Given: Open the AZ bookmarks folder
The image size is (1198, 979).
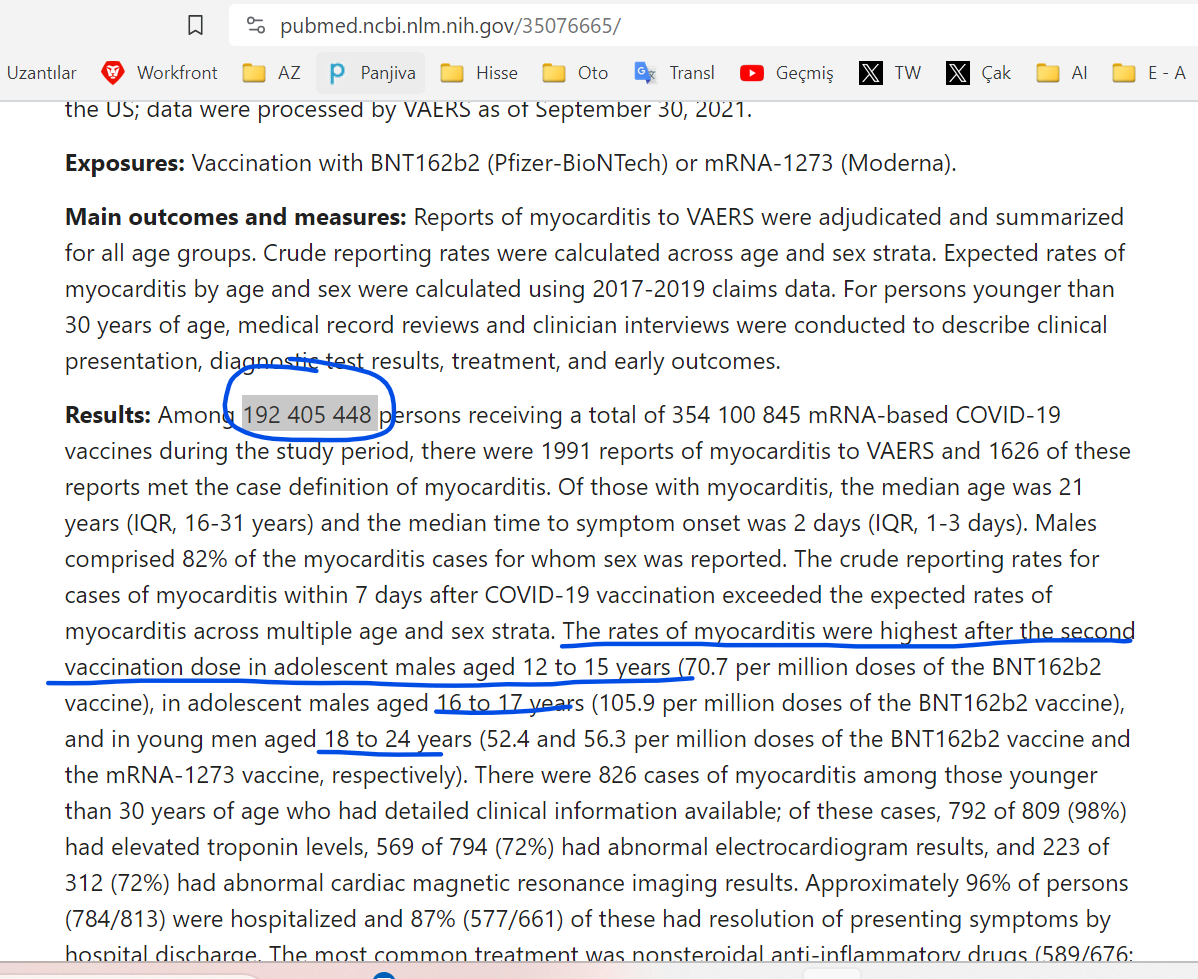Looking at the screenshot, I should click(271, 73).
